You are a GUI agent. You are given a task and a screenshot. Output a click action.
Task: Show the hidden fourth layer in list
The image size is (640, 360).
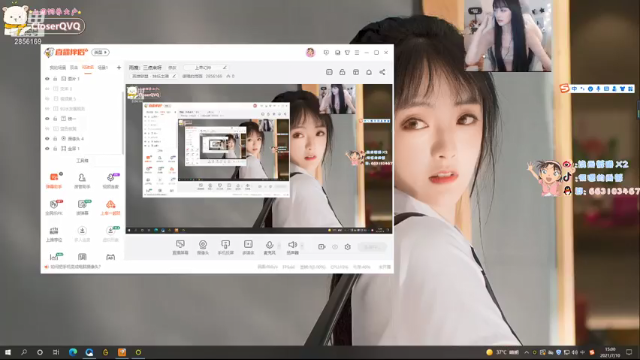coord(47,109)
